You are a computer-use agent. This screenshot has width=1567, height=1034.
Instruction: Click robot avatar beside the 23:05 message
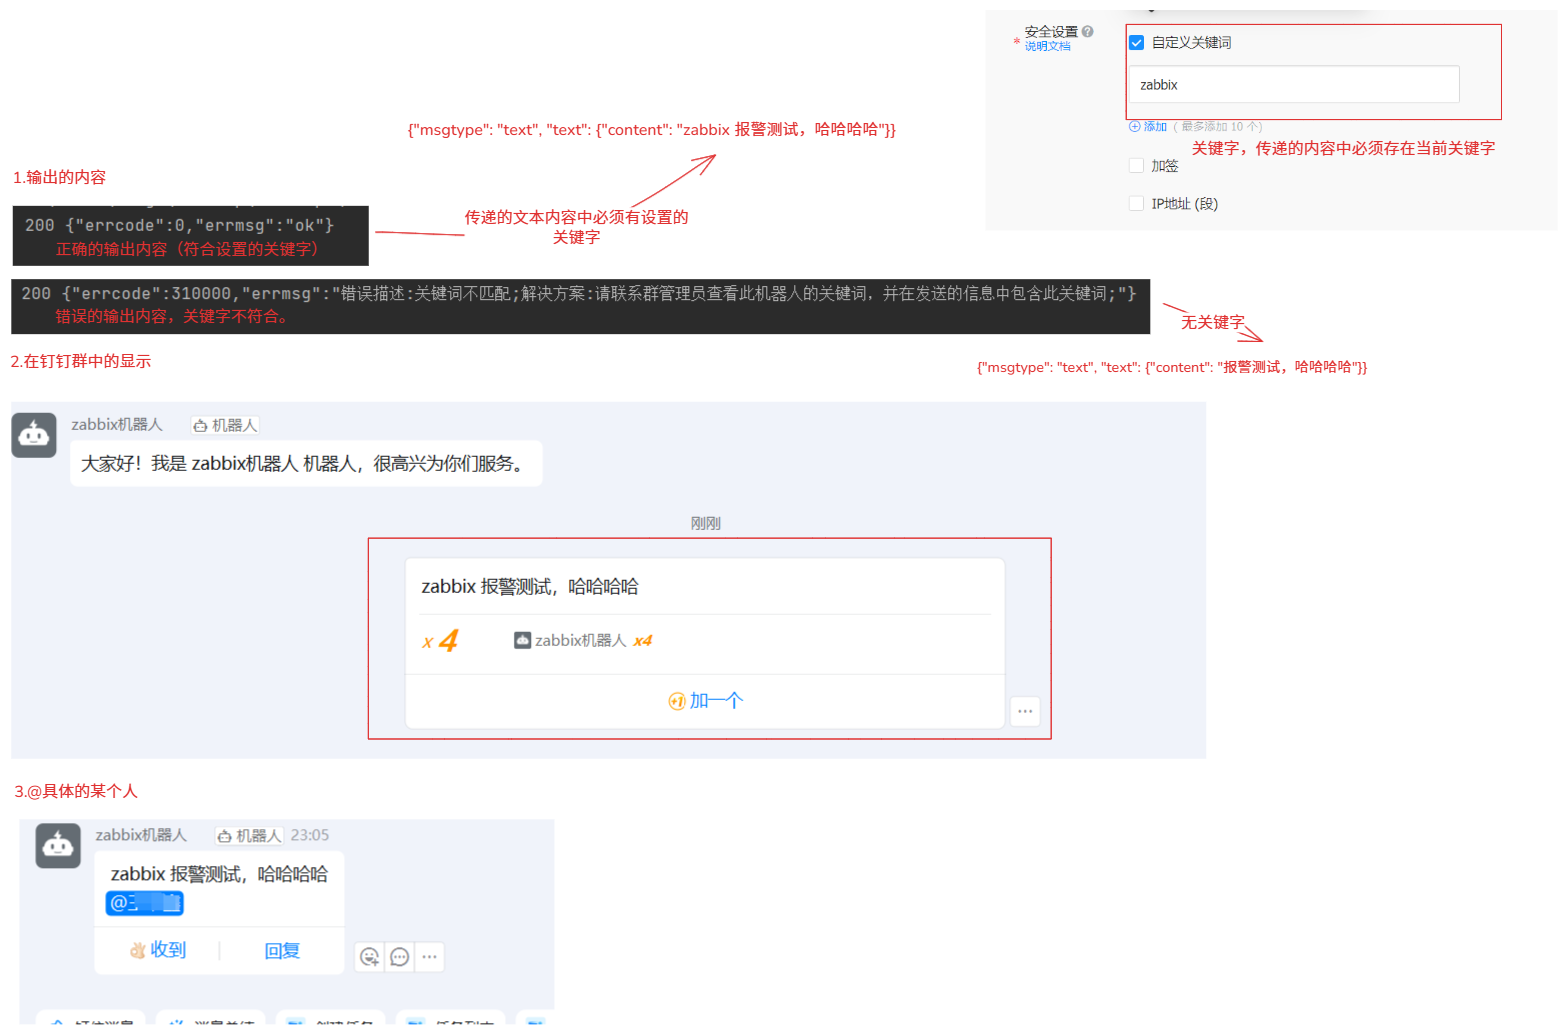[x=58, y=846]
